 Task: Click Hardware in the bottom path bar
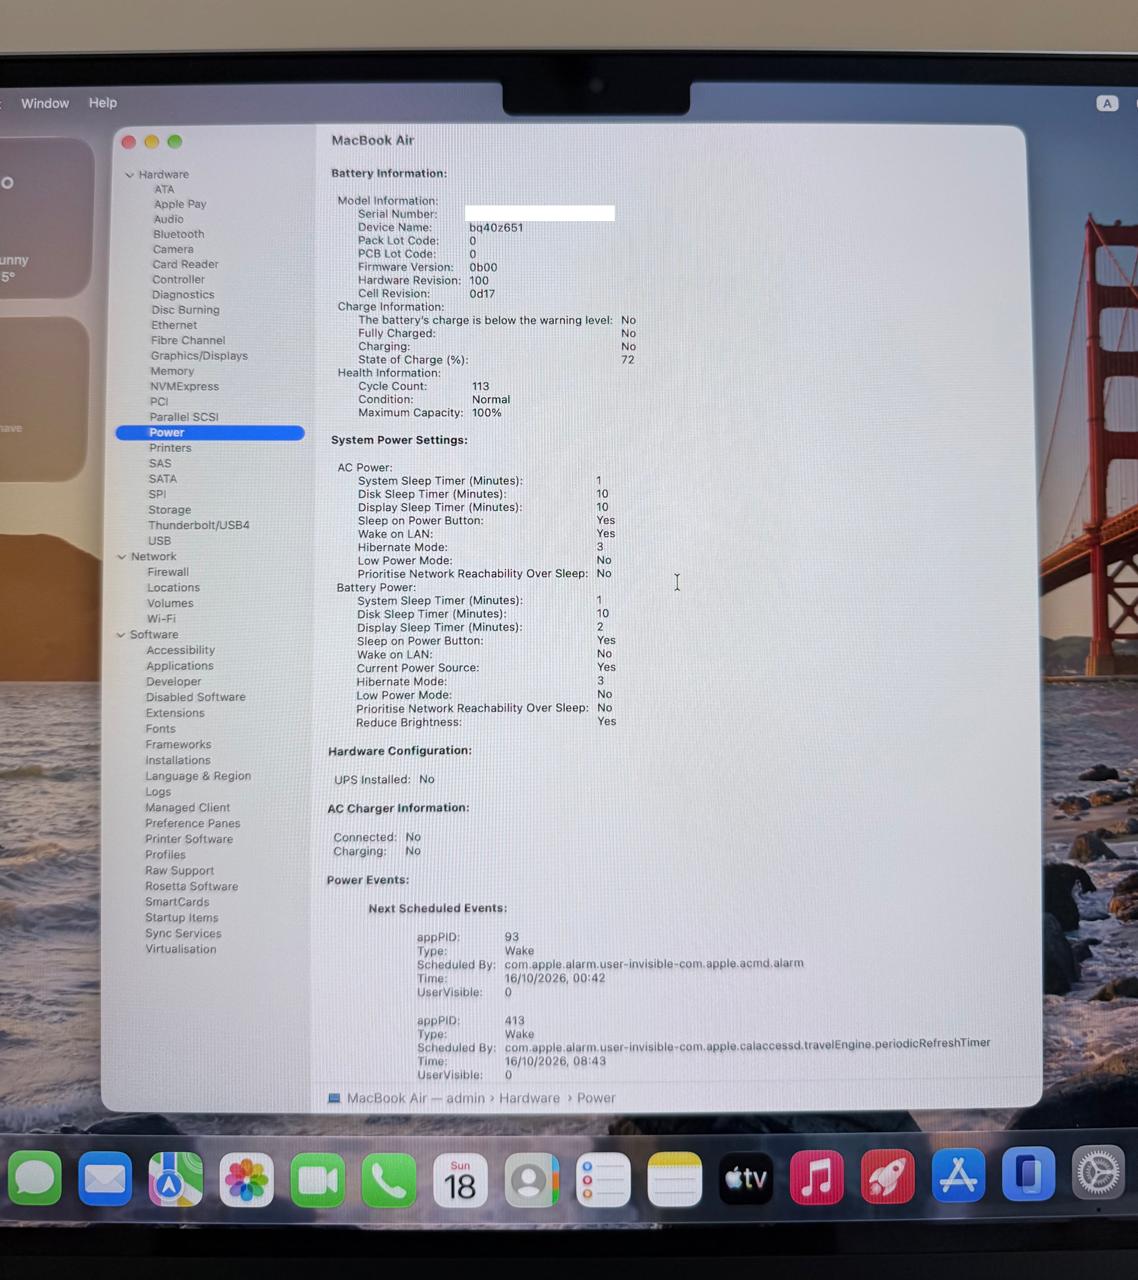click(x=529, y=1098)
